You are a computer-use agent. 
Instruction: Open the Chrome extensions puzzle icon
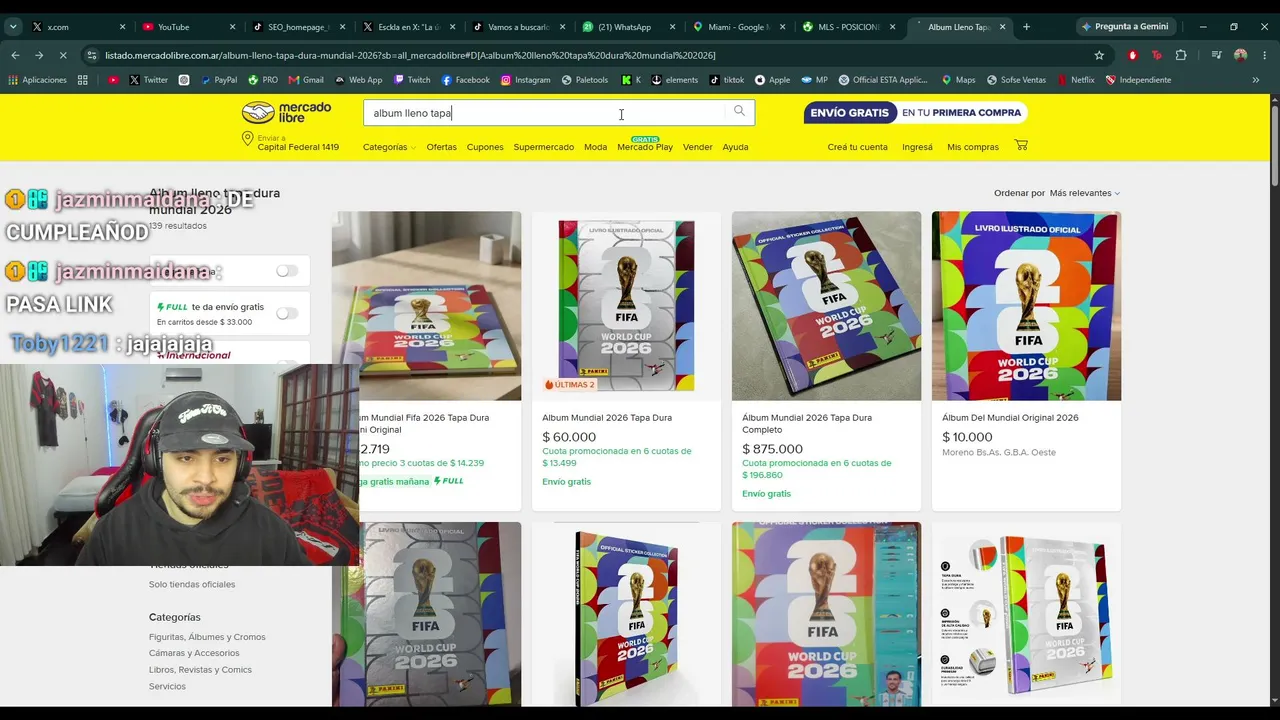(1181, 55)
